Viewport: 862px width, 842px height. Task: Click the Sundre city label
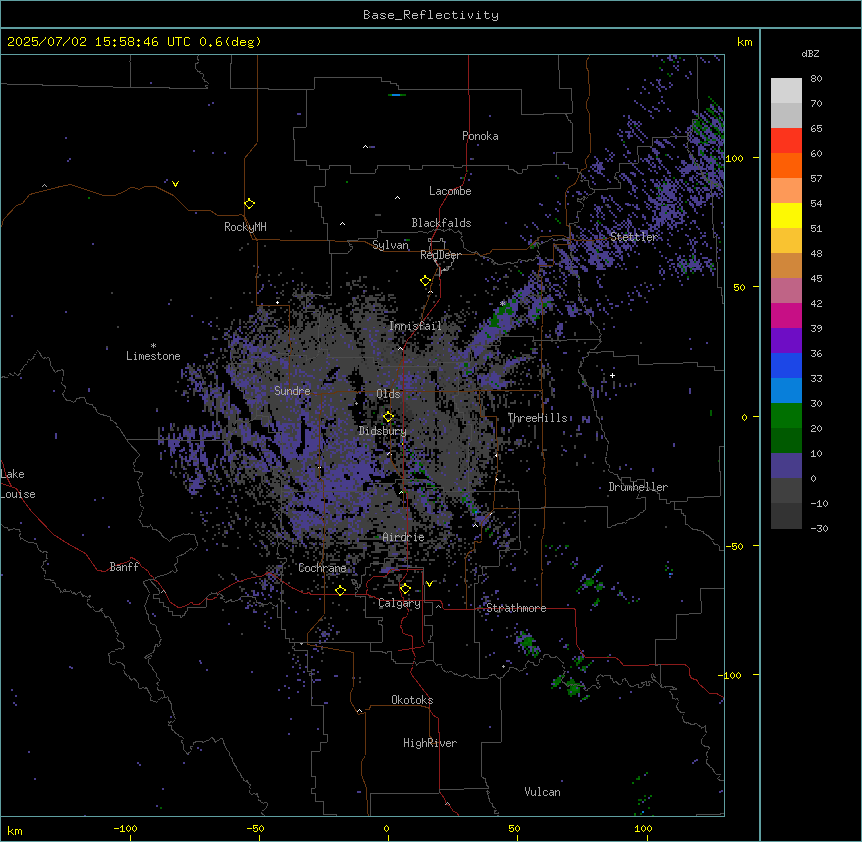(292, 391)
